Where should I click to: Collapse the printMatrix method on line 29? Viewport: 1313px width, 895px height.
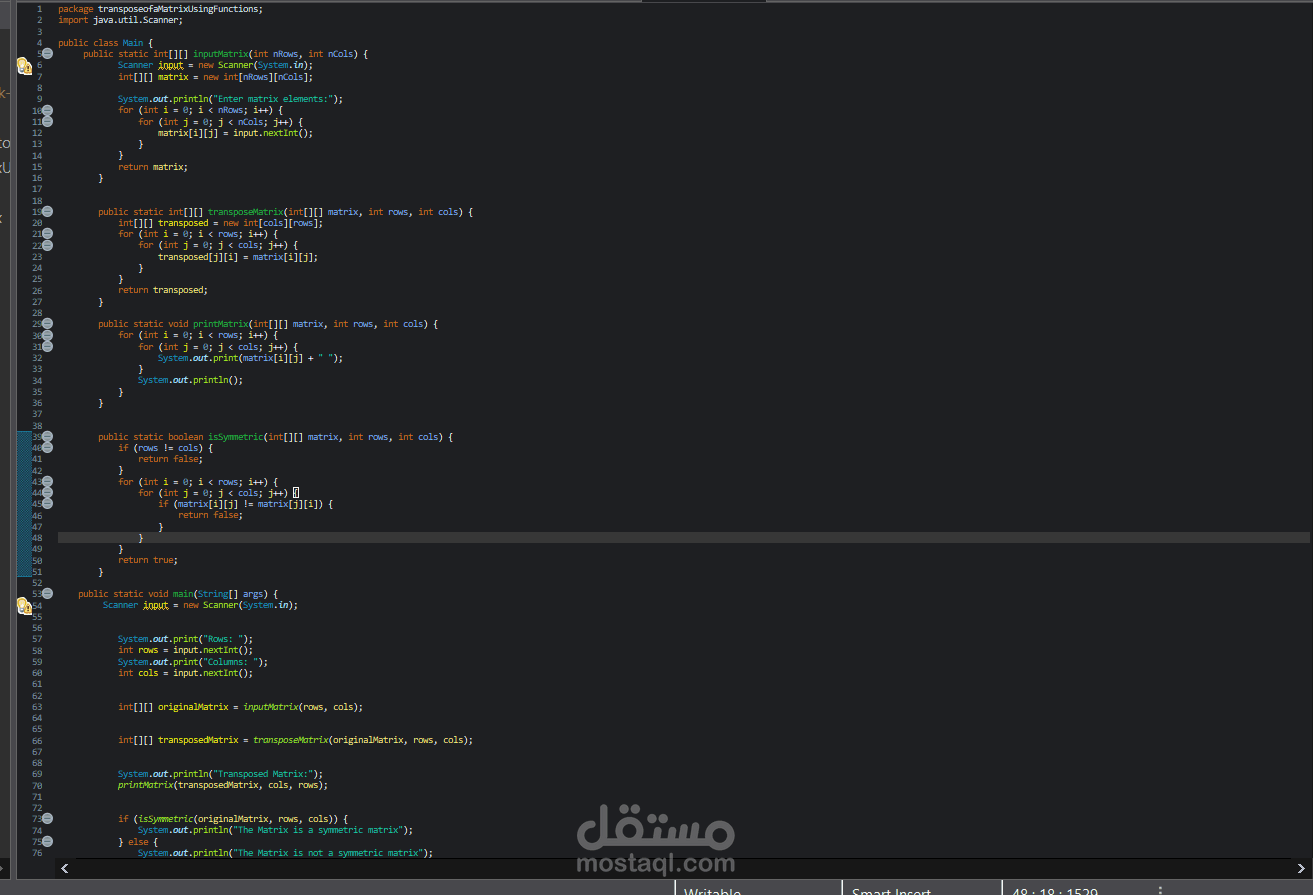47,324
